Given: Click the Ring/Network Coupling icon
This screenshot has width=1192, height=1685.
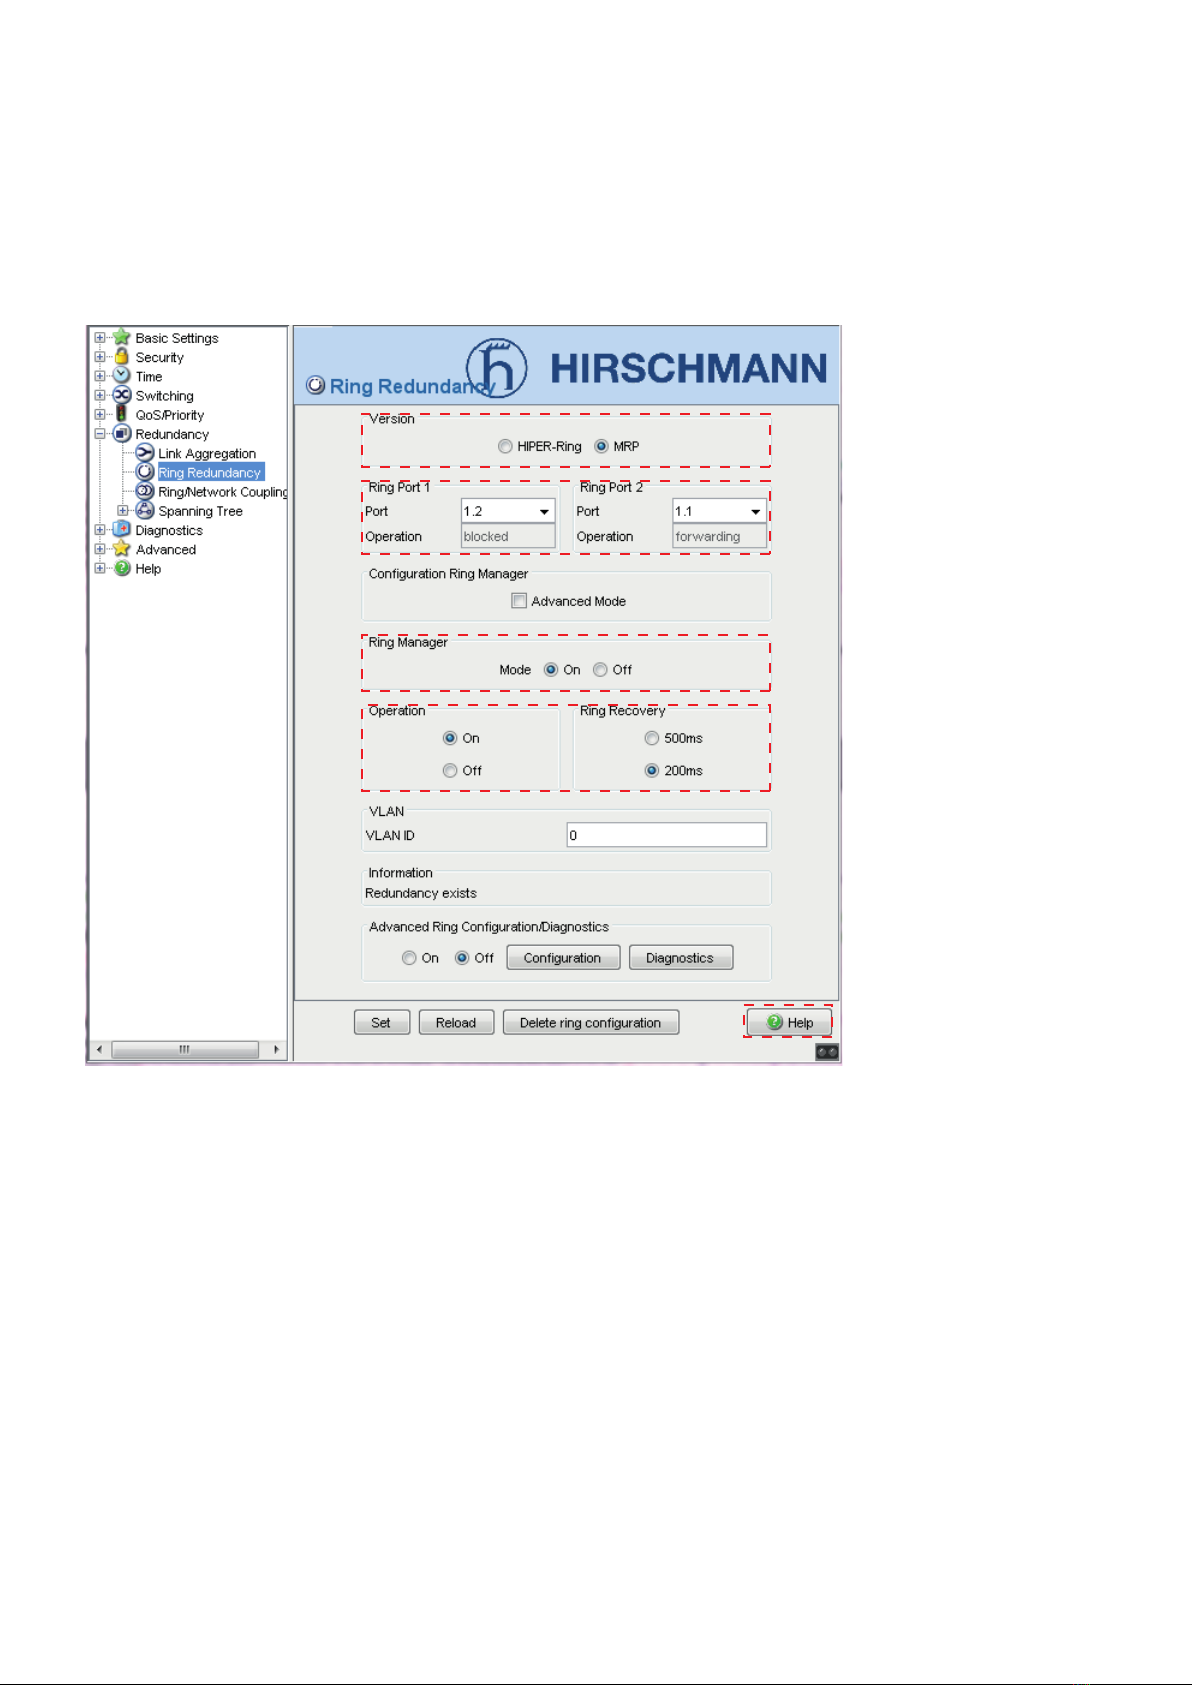Looking at the screenshot, I should coord(145,491).
